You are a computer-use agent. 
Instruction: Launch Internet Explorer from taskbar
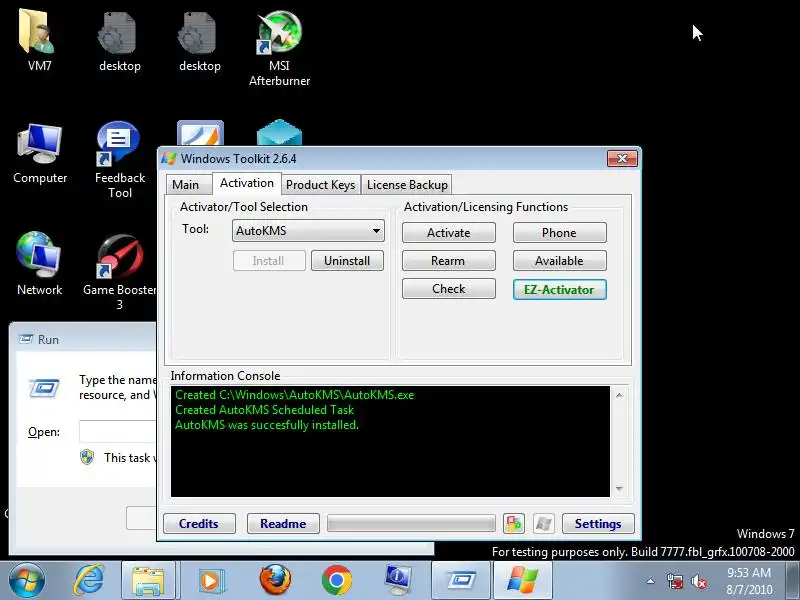point(89,581)
